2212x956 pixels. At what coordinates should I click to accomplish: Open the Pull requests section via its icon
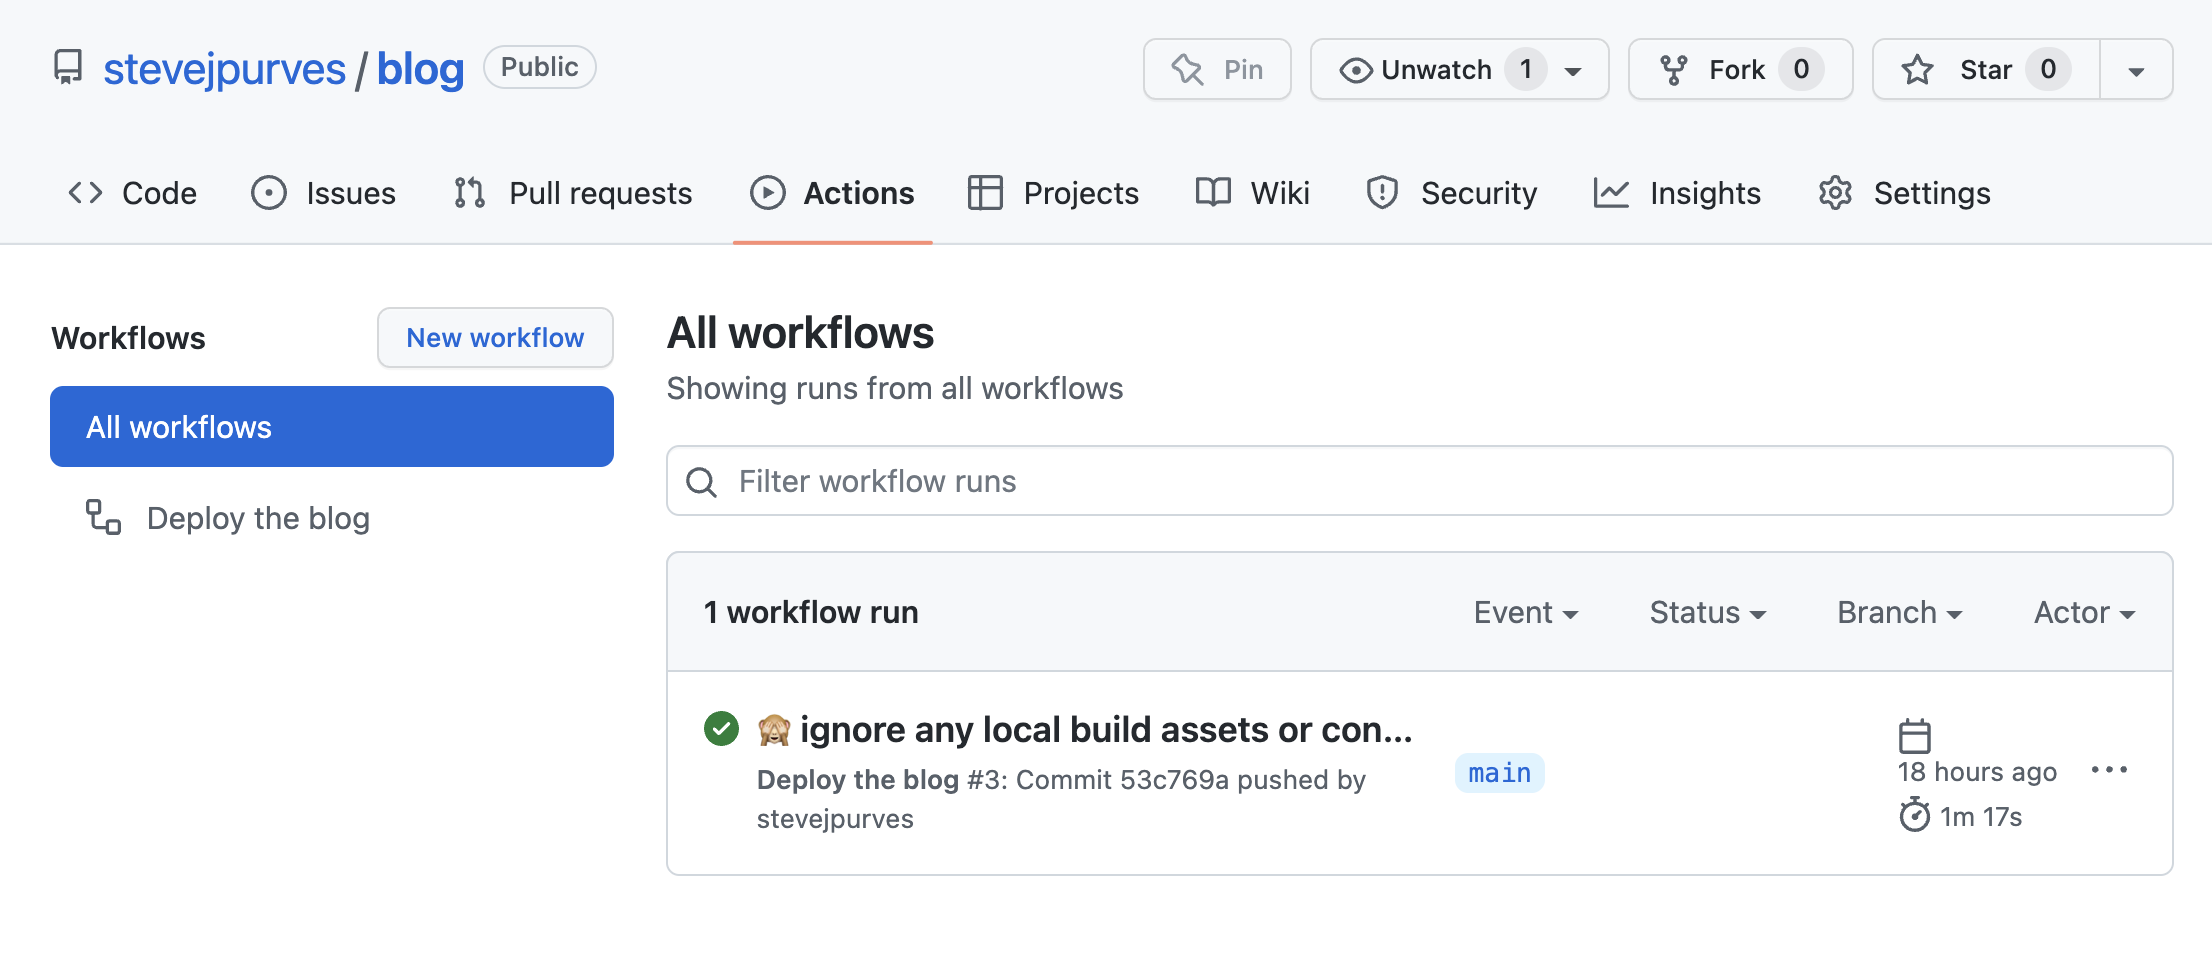click(x=468, y=193)
